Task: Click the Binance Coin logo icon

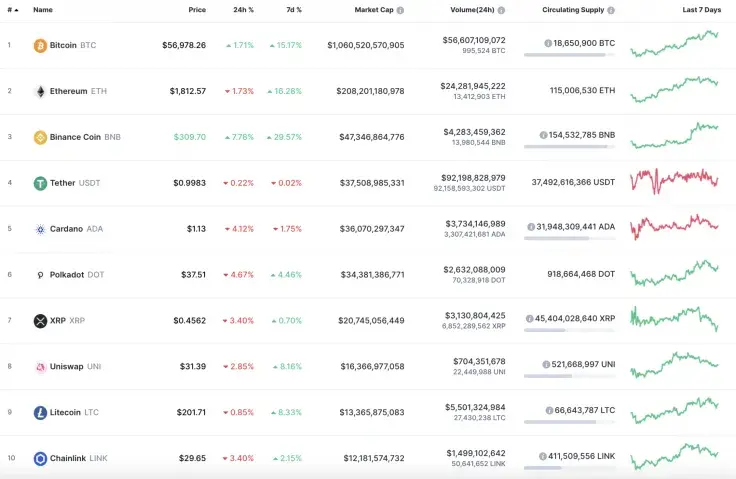Action: pyautogui.click(x=40, y=137)
